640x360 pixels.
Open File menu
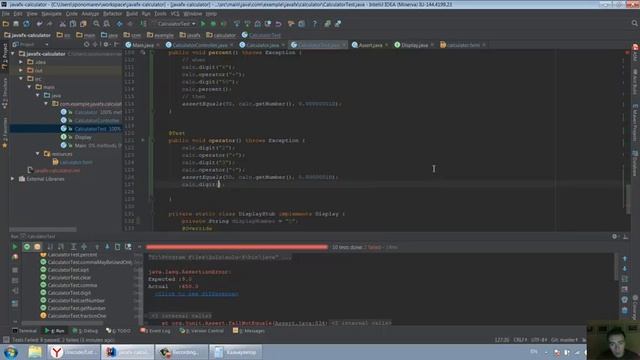(x=6, y=13)
